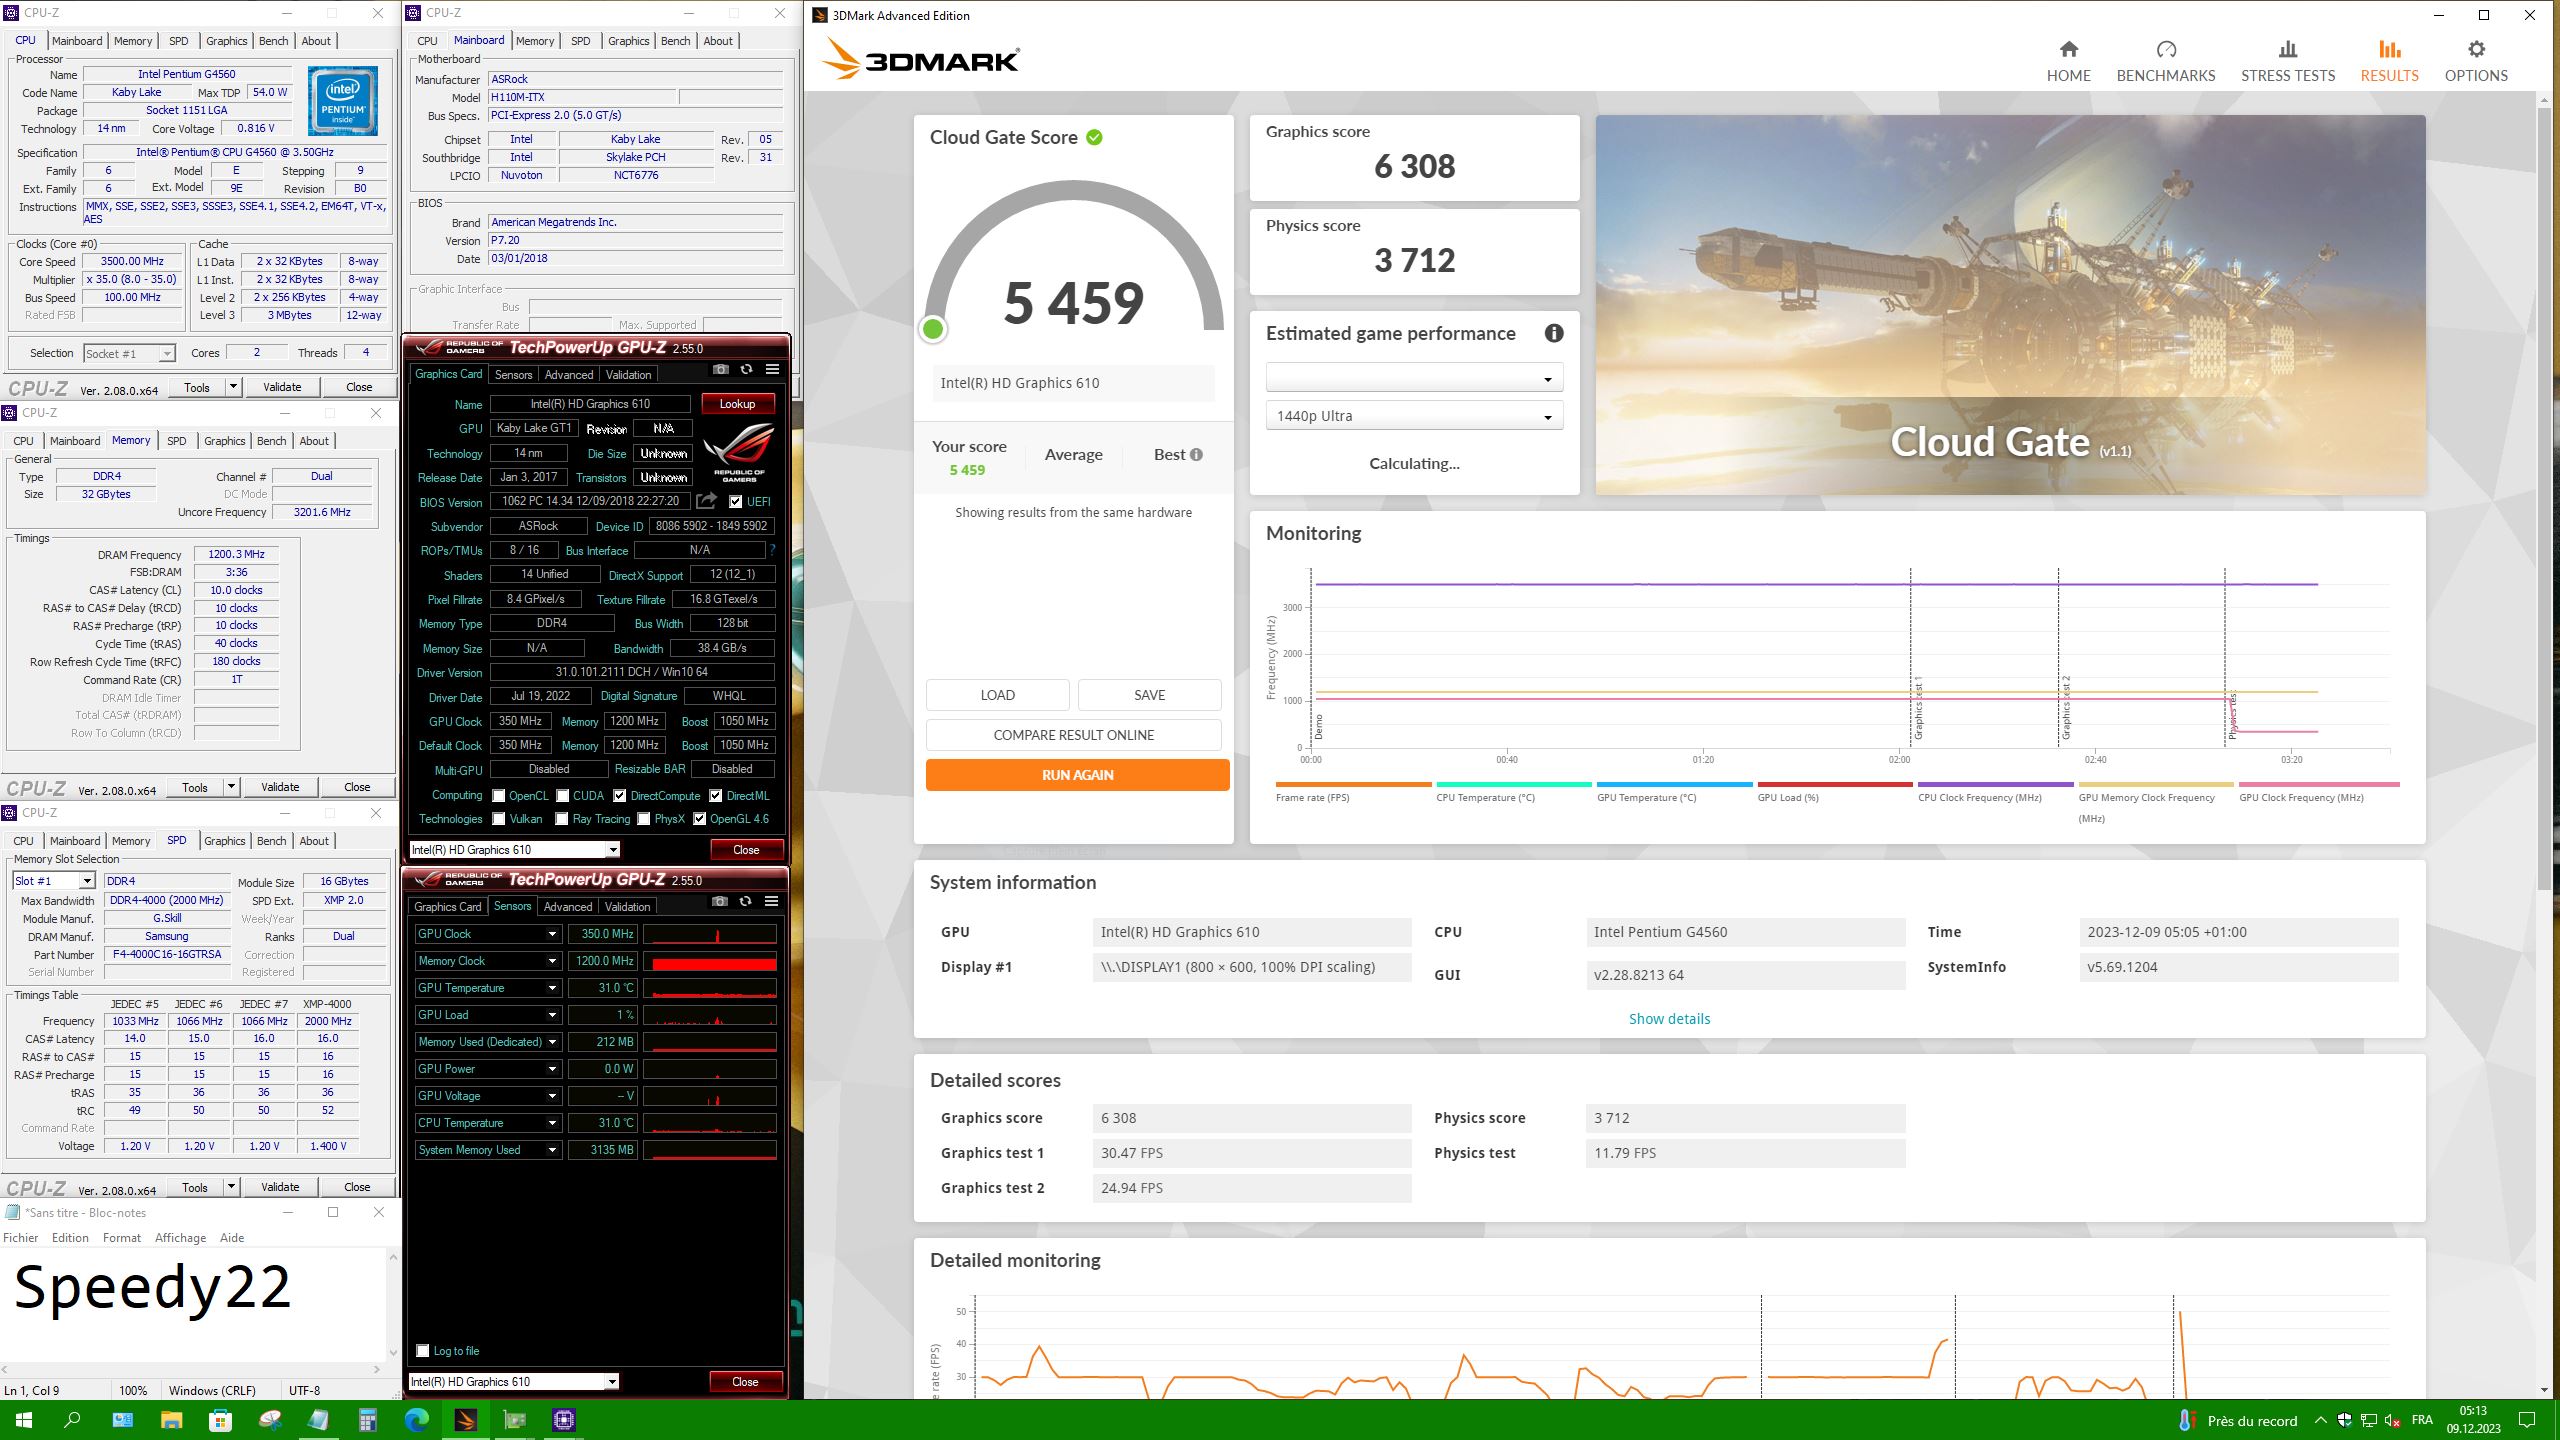
Task: Toggle the DirectCompute checkbox
Action: pyautogui.click(x=620, y=796)
